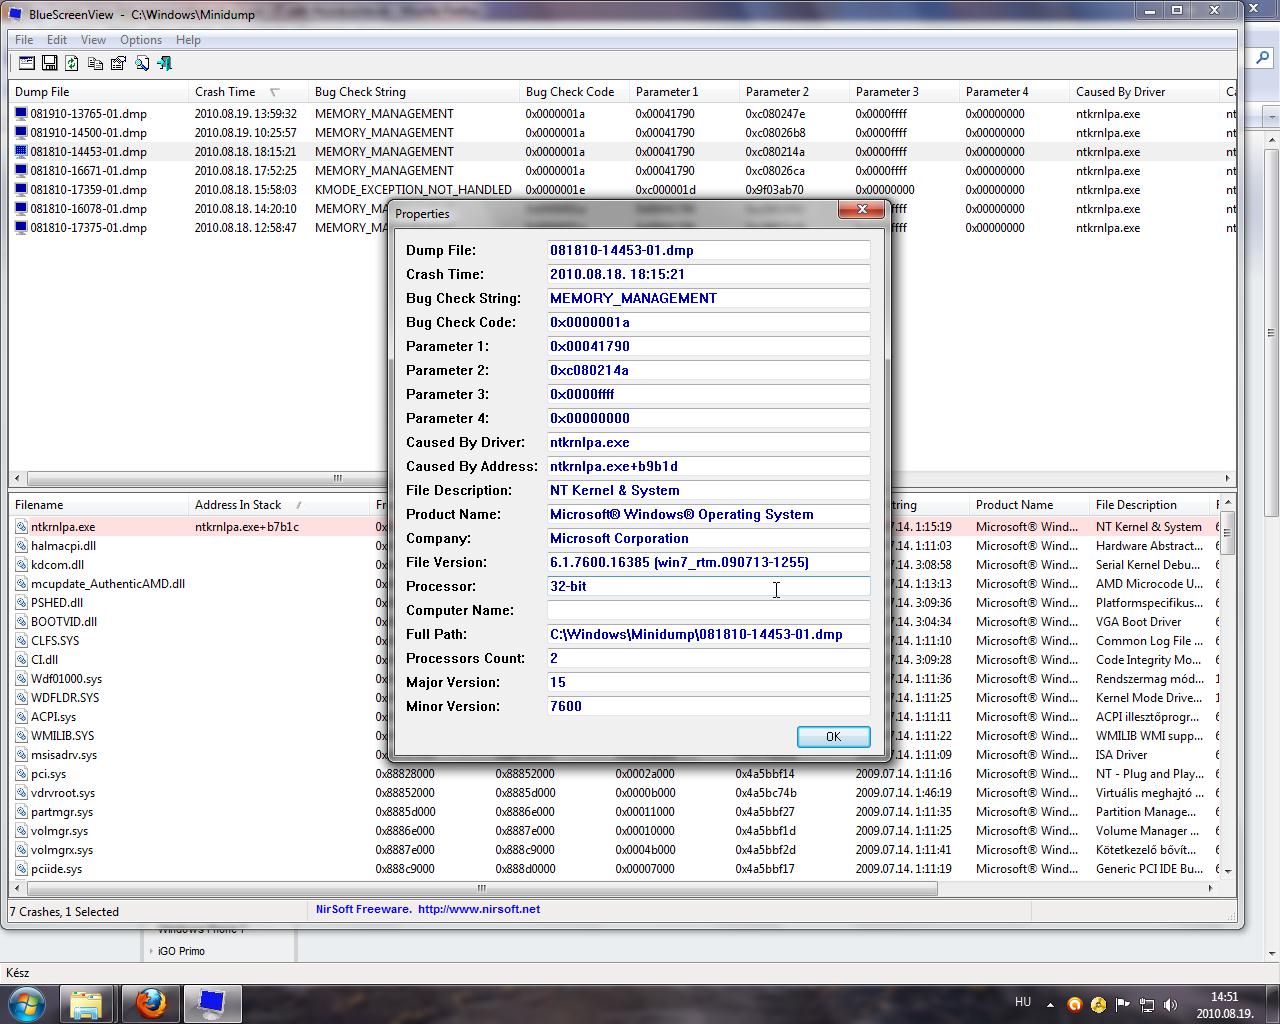This screenshot has height=1024, width=1280.
Task: Click the Copy Selected Items toolbar icon
Action: point(95,63)
